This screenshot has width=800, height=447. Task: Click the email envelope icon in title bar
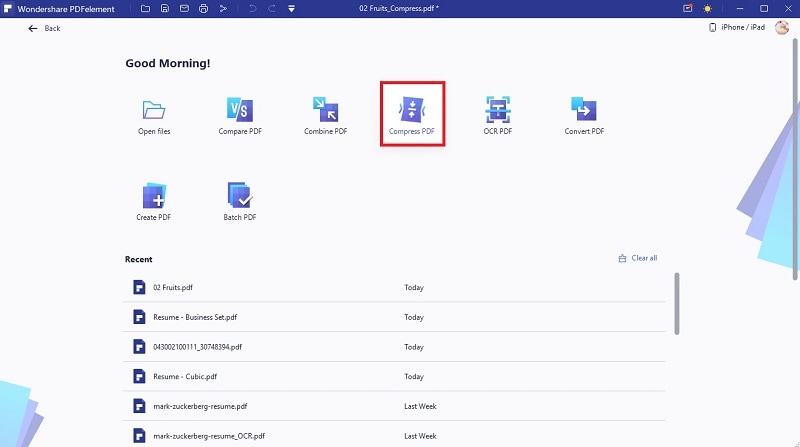click(184, 9)
